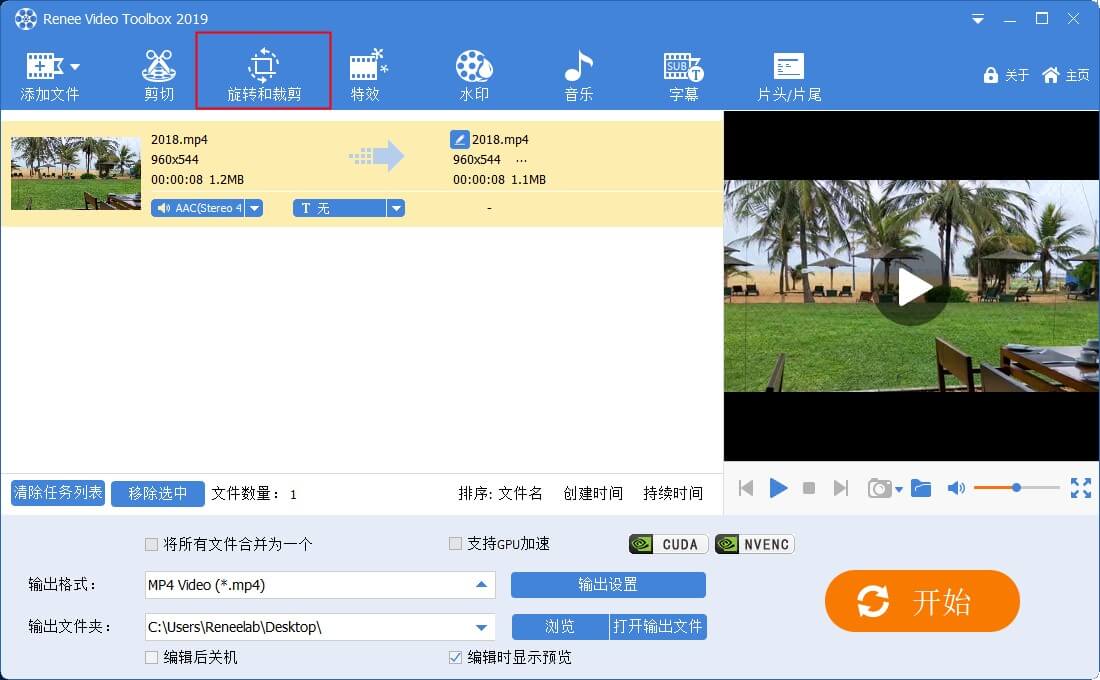
Task: Open the 字幕 subtitle tool
Action: [683, 76]
